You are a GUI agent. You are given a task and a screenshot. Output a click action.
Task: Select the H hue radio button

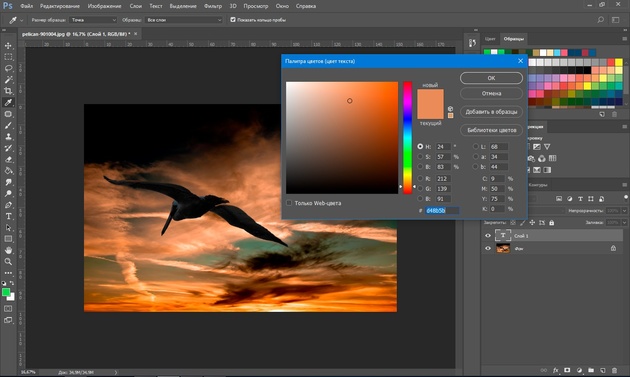(x=420, y=146)
